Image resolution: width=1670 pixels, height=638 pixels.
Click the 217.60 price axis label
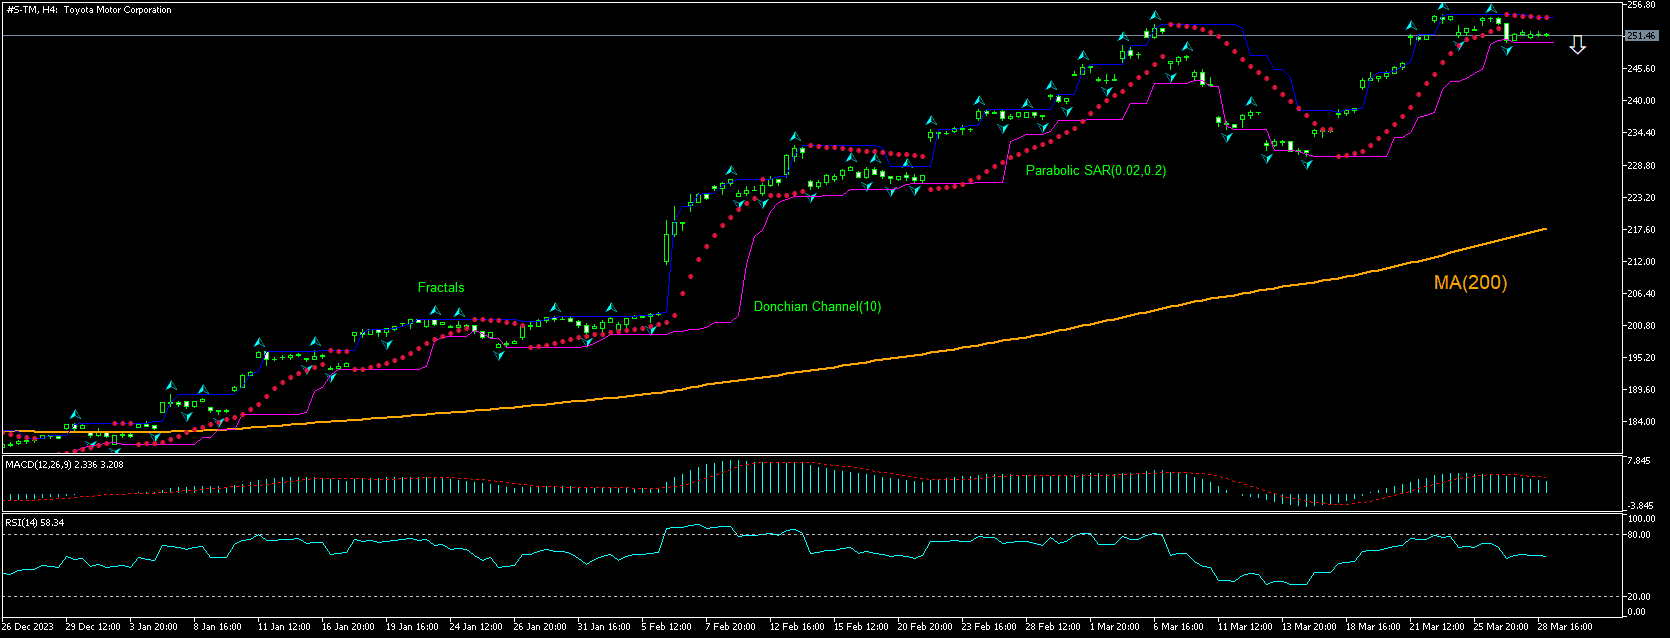pyautogui.click(x=1641, y=230)
